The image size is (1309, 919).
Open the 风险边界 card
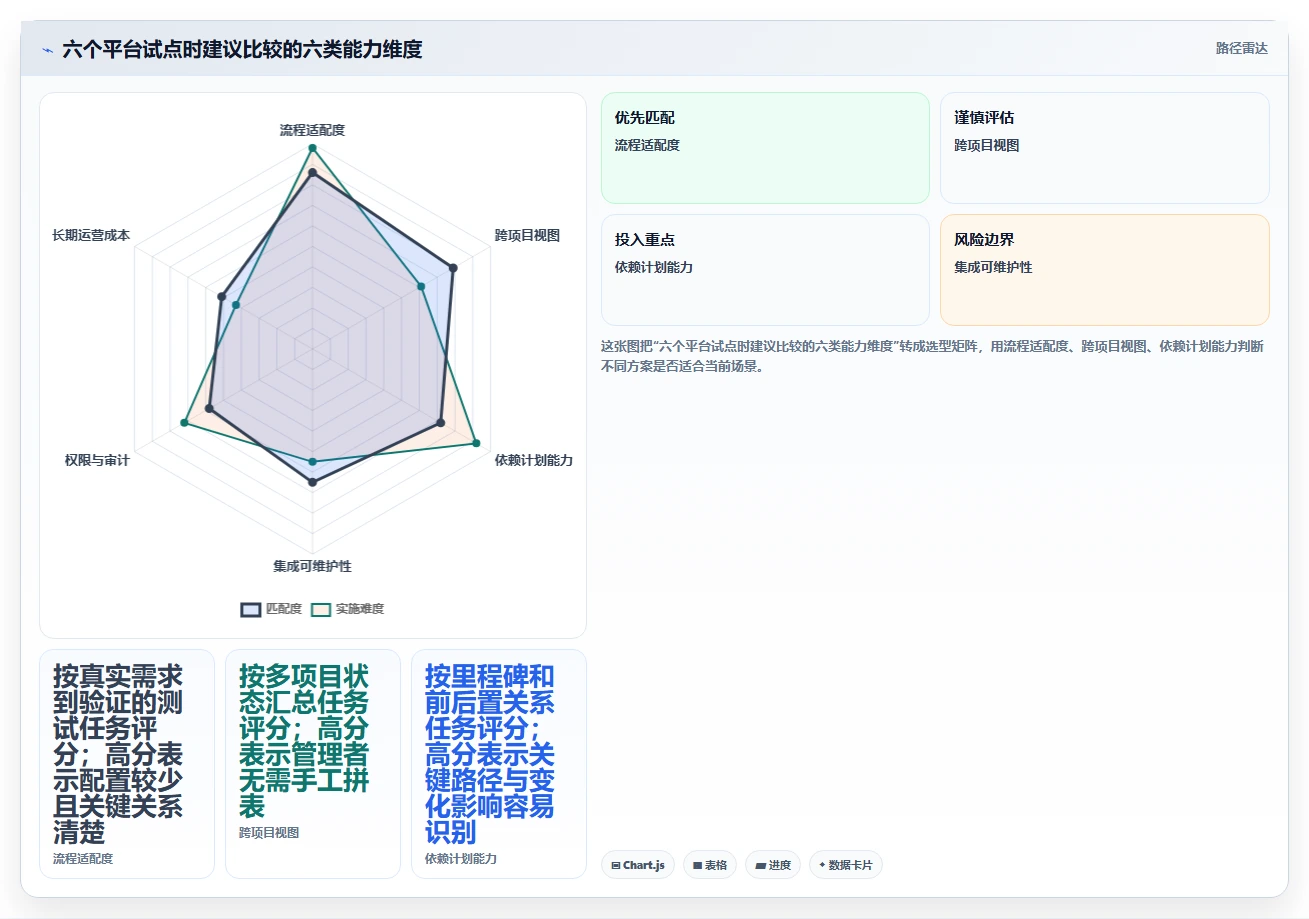[x=1105, y=270]
